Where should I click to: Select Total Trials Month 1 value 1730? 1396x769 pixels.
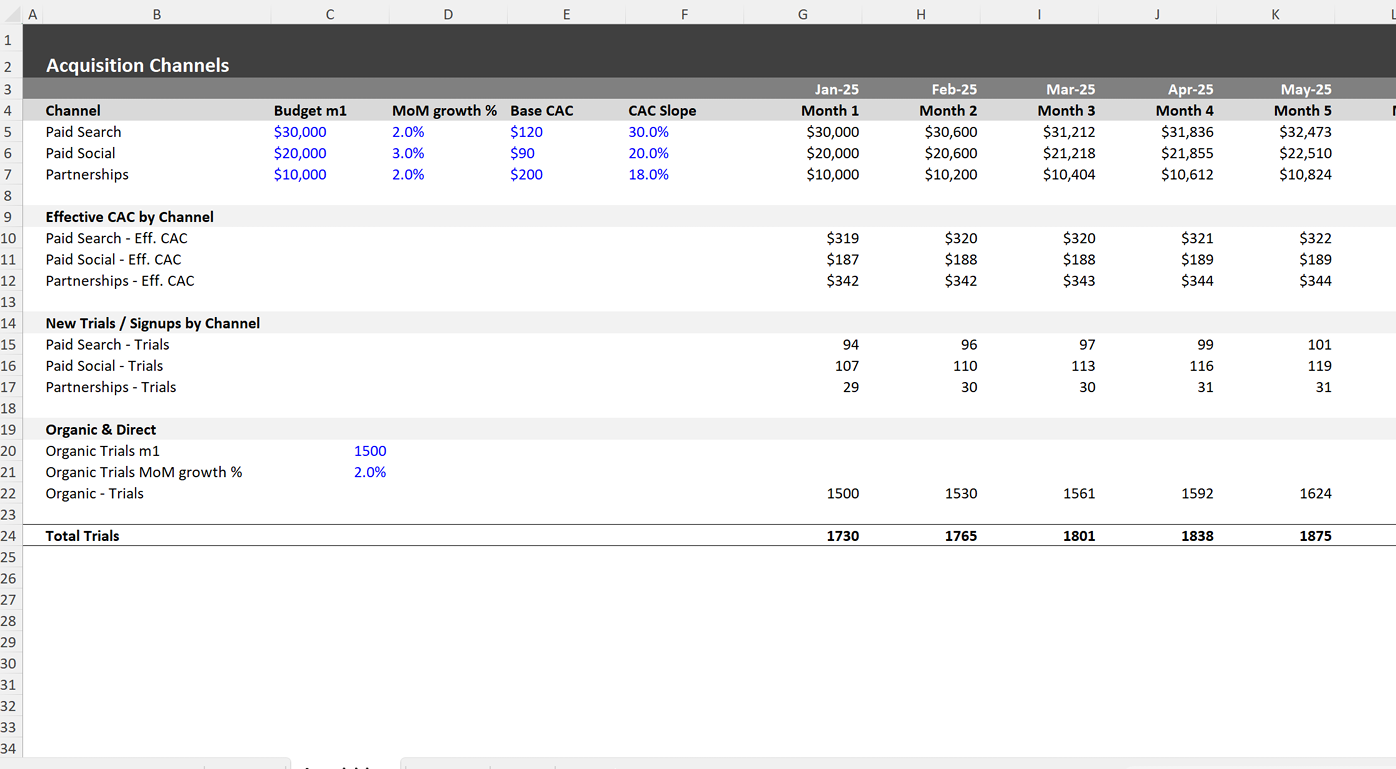click(843, 536)
